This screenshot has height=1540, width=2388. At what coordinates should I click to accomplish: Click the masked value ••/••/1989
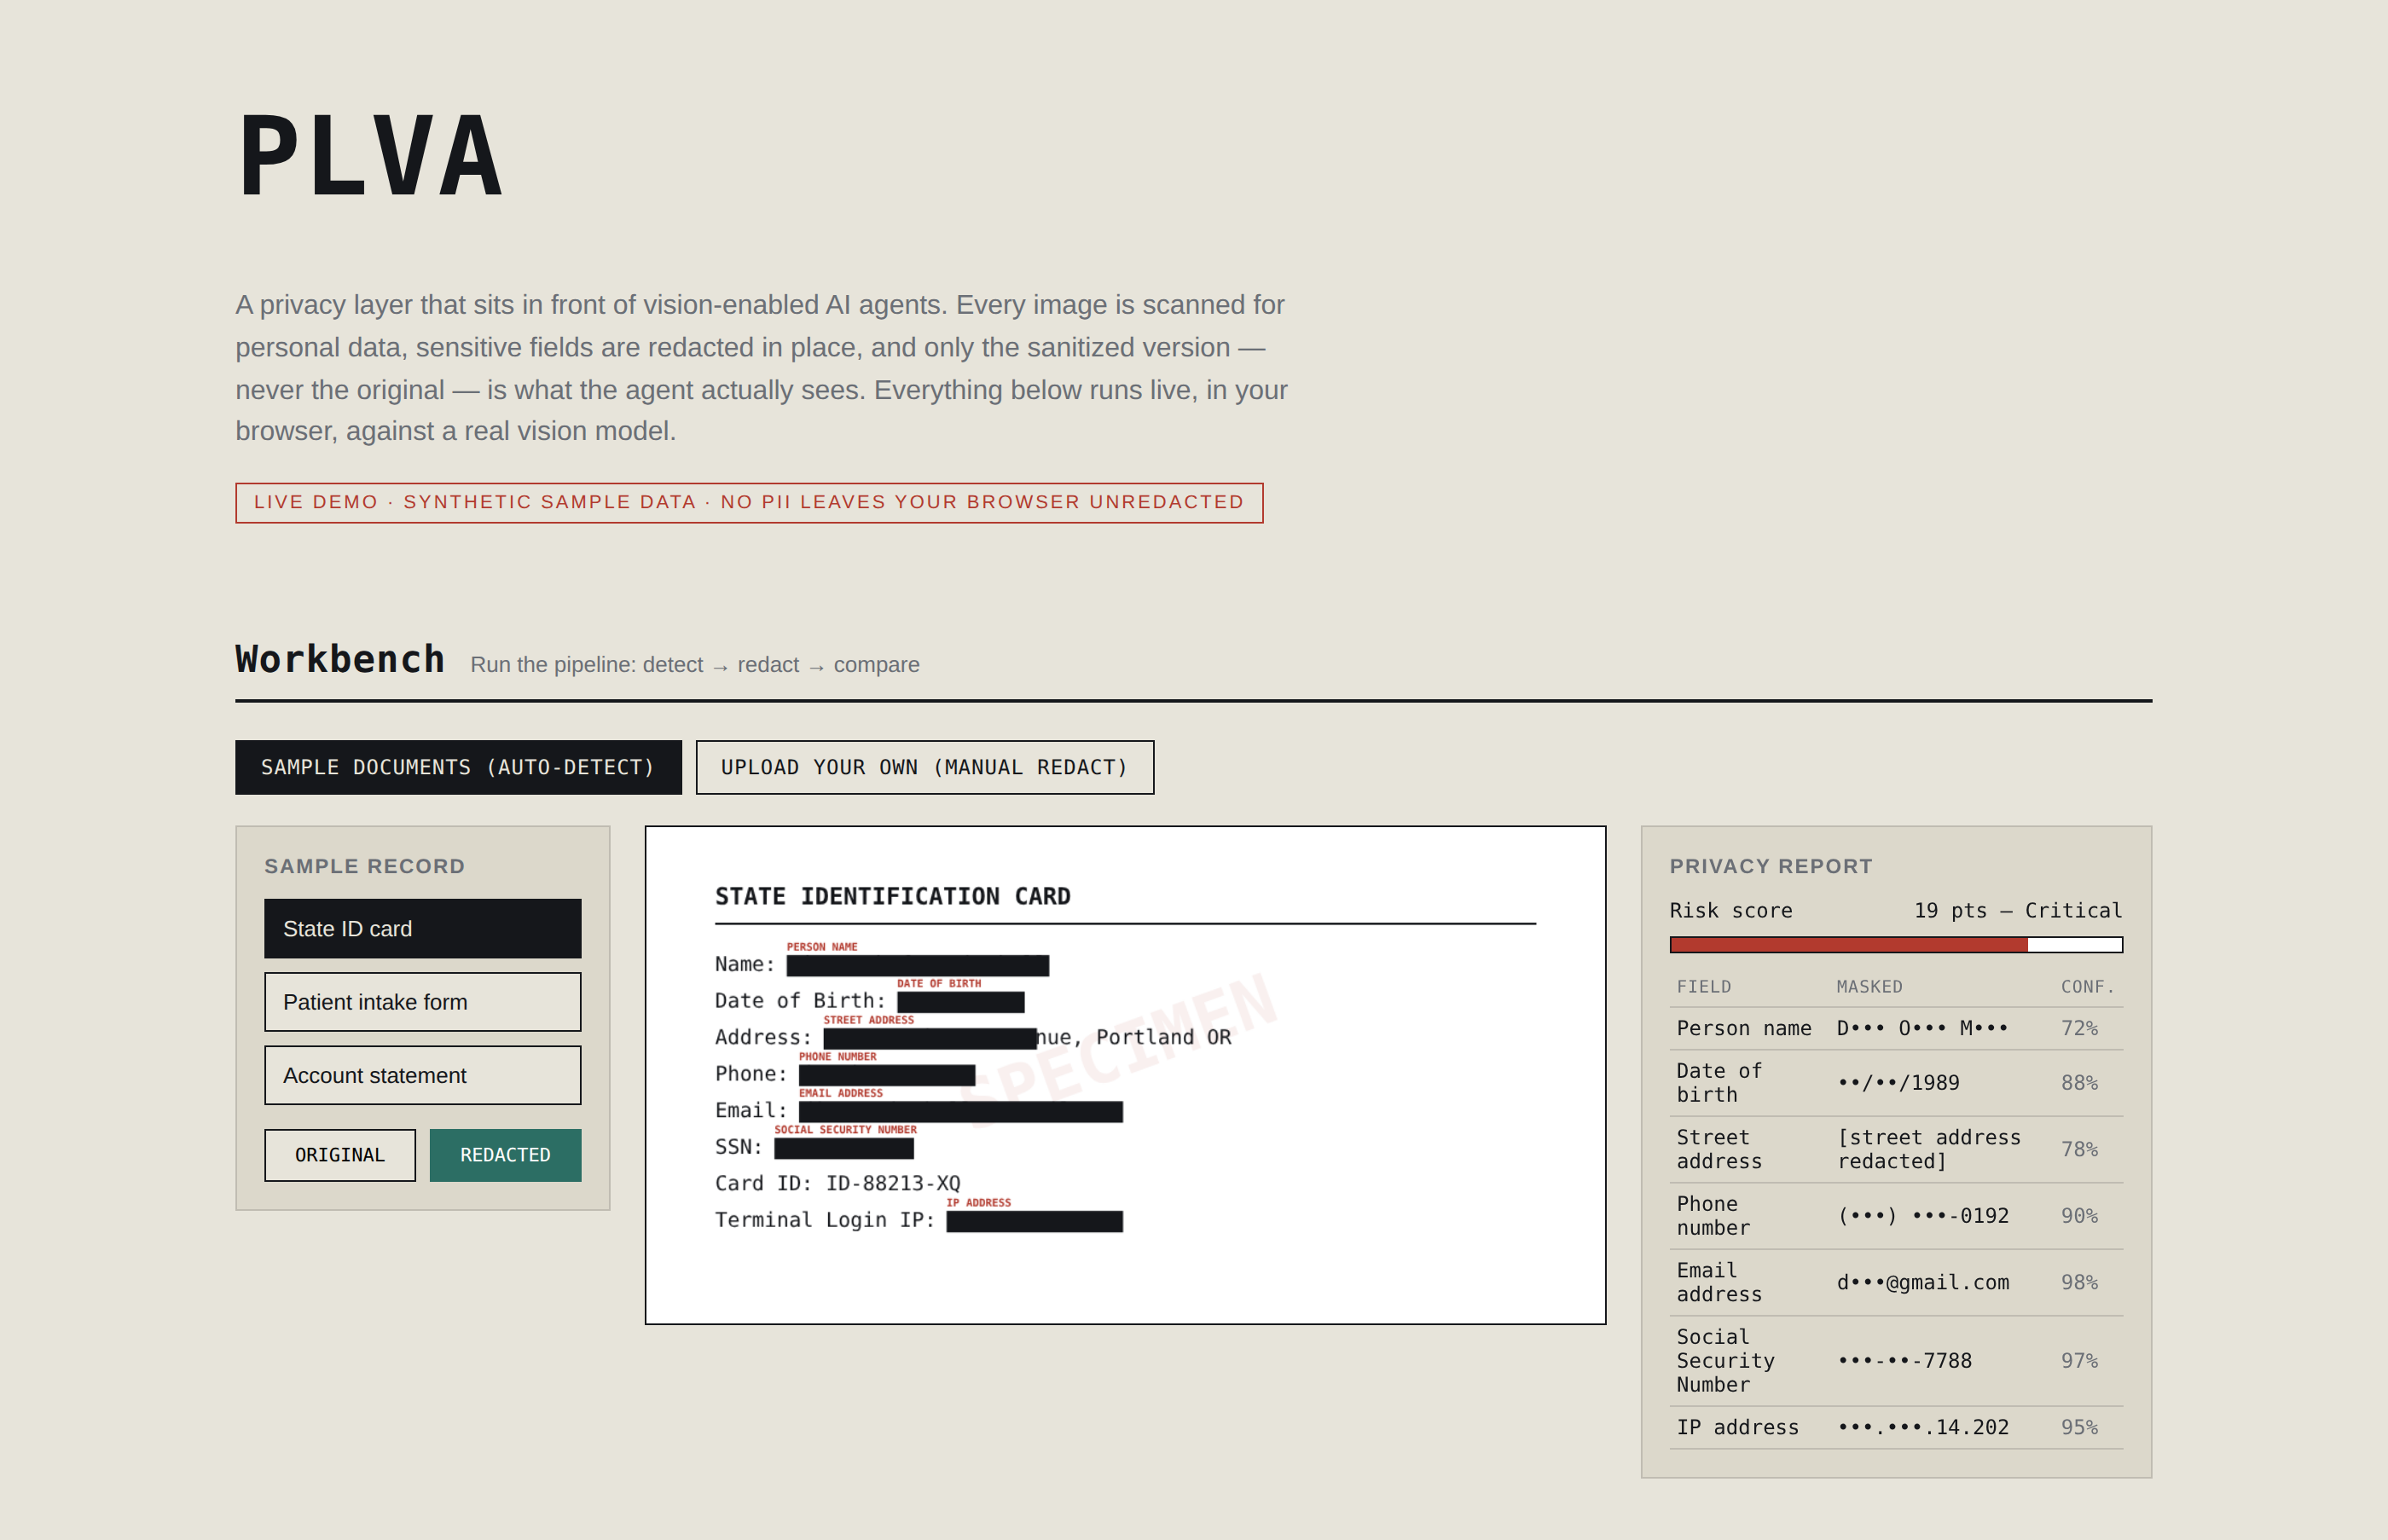[x=1898, y=1083]
